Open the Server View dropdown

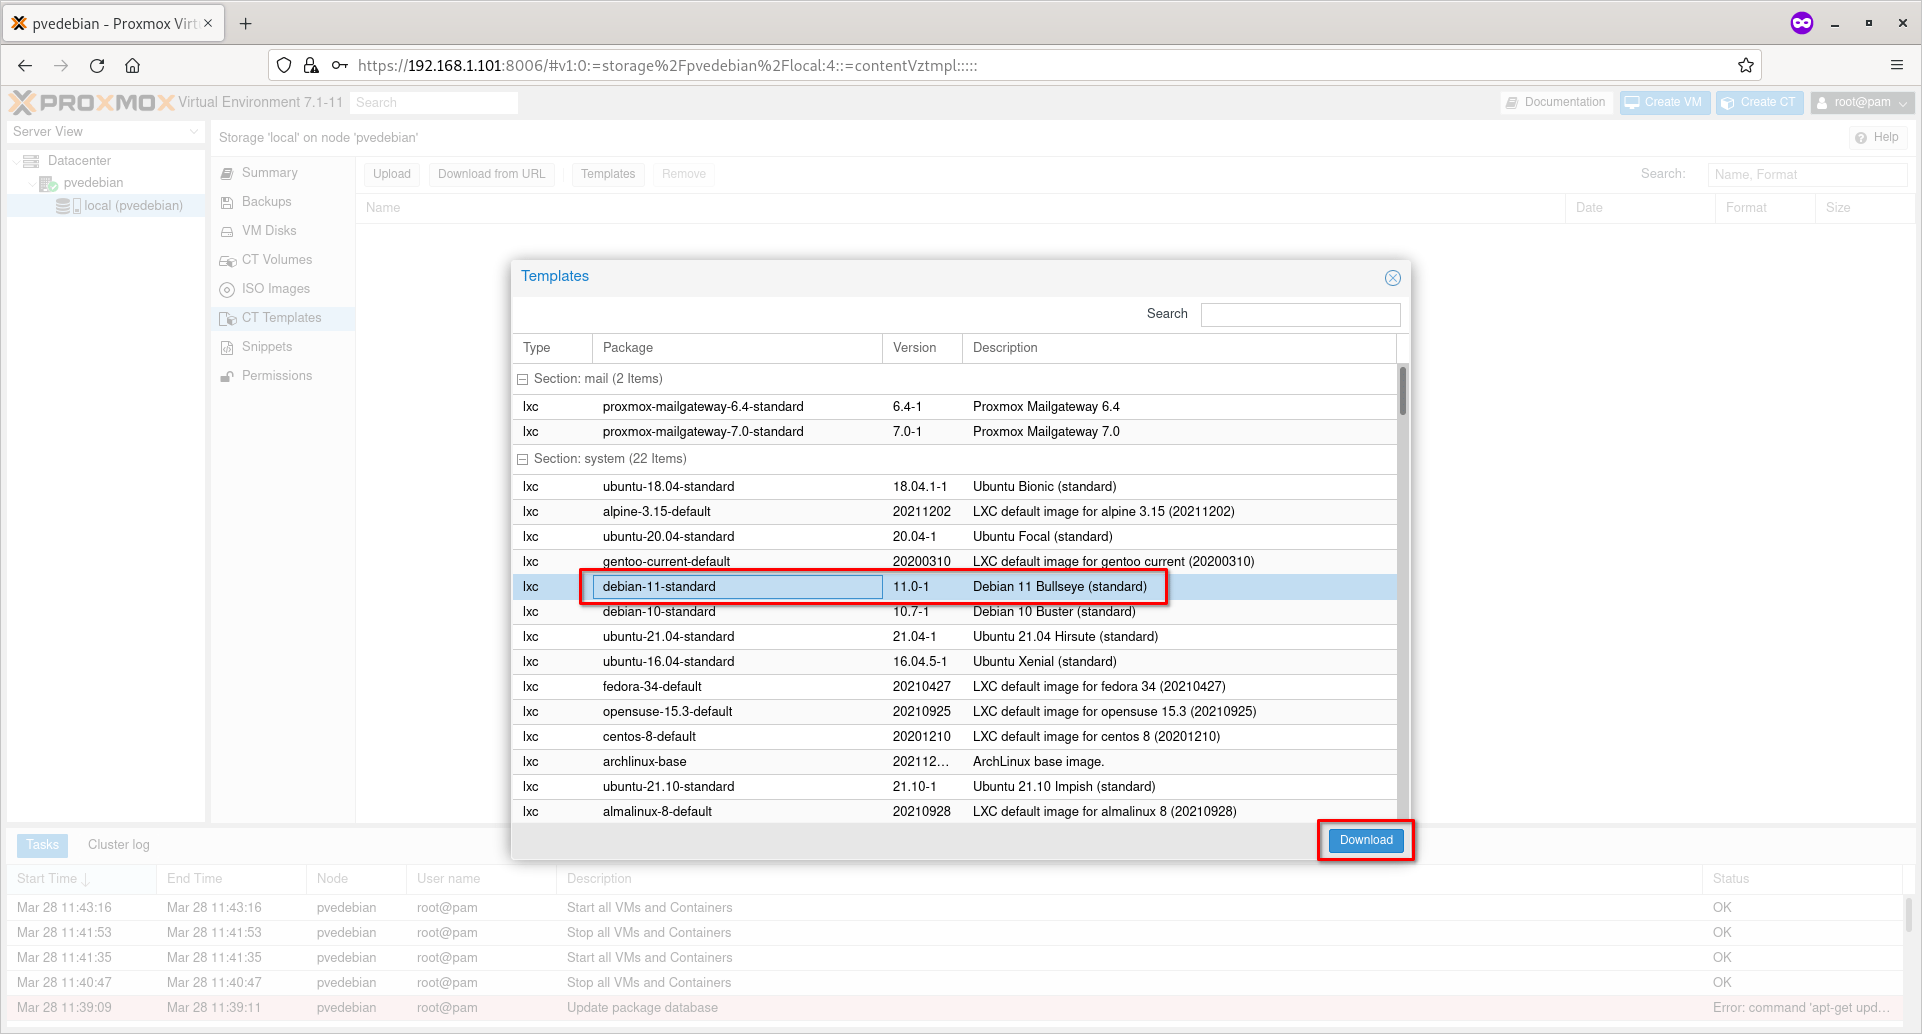coord(105,132)
